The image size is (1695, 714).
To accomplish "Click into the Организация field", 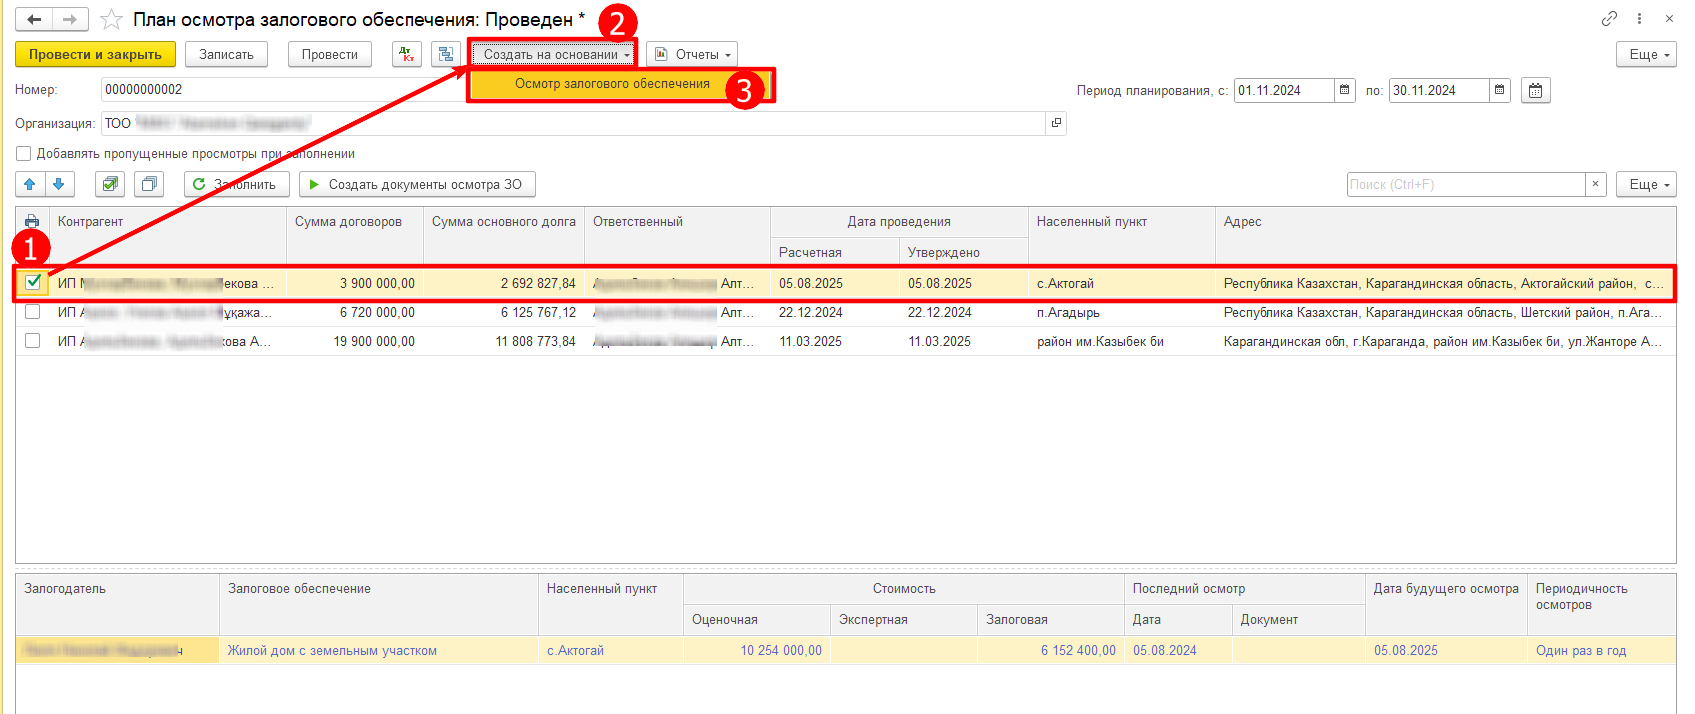I will (574, 123).
